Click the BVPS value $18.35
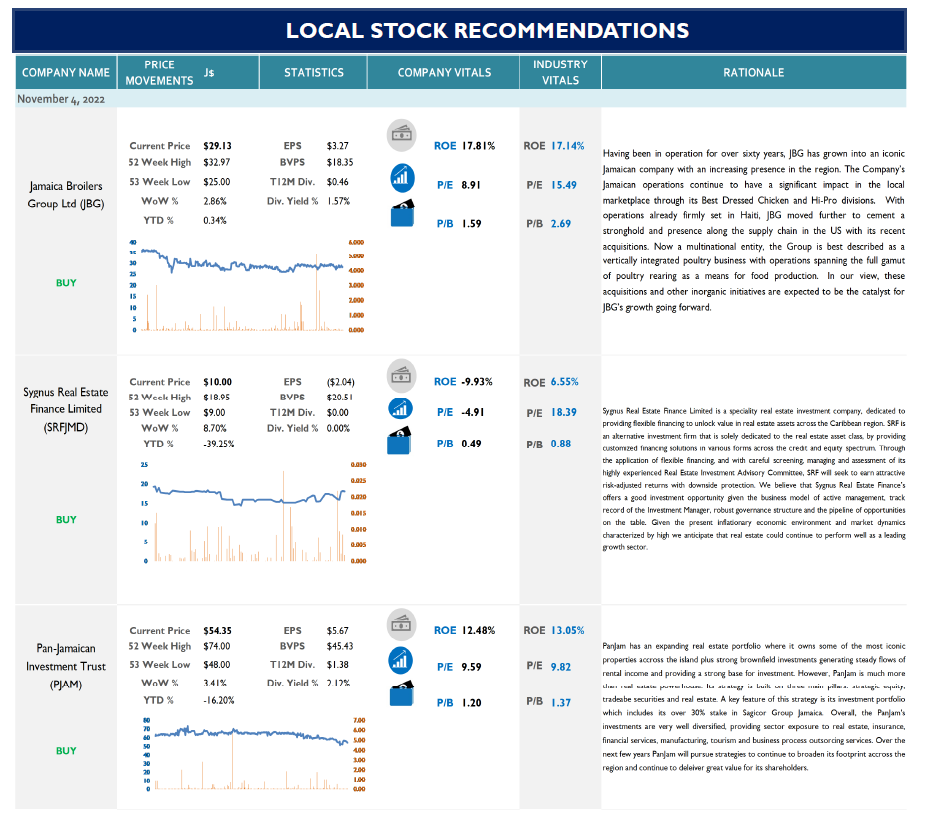 tap(340, 162)
